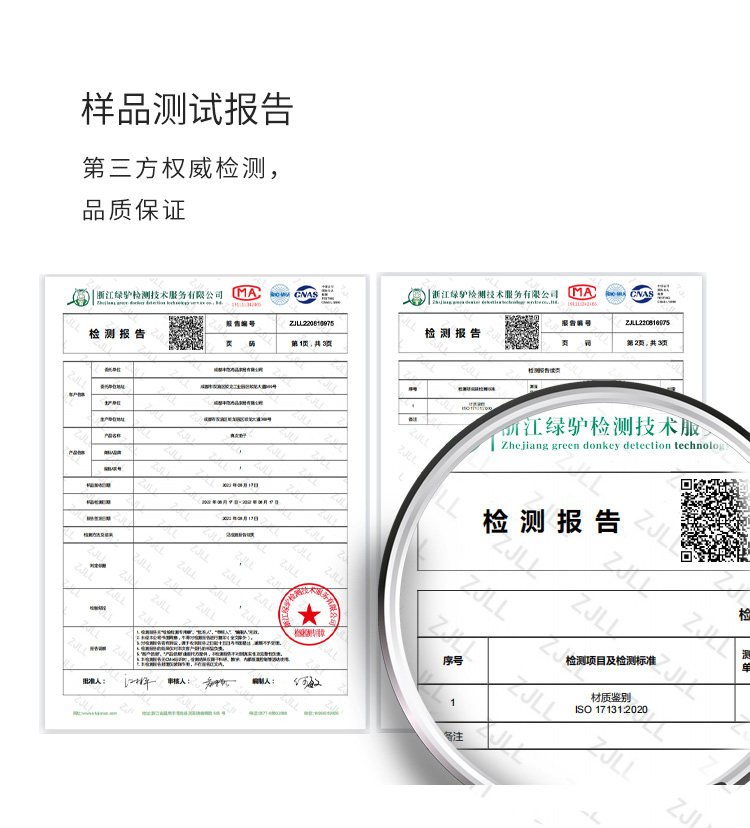Screen dimensions: 750x828
Task: Click numbered notes paragraph on page 1
Action: 213,648
